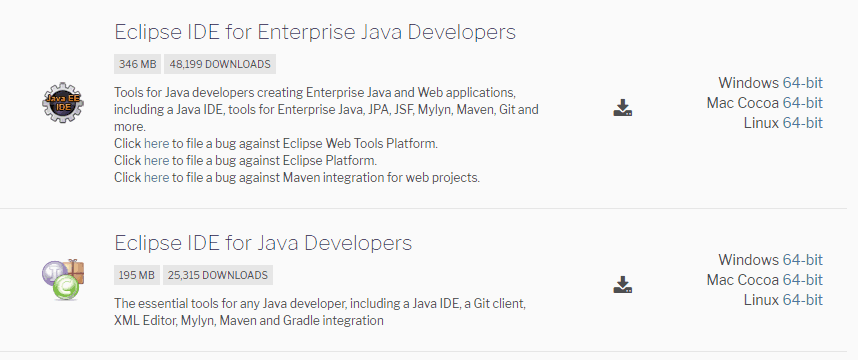Click 'here' to file Eclipse Platform bug
Image resolution: width=858 pixels, height=360 pixels.
[x=156, y=161]
